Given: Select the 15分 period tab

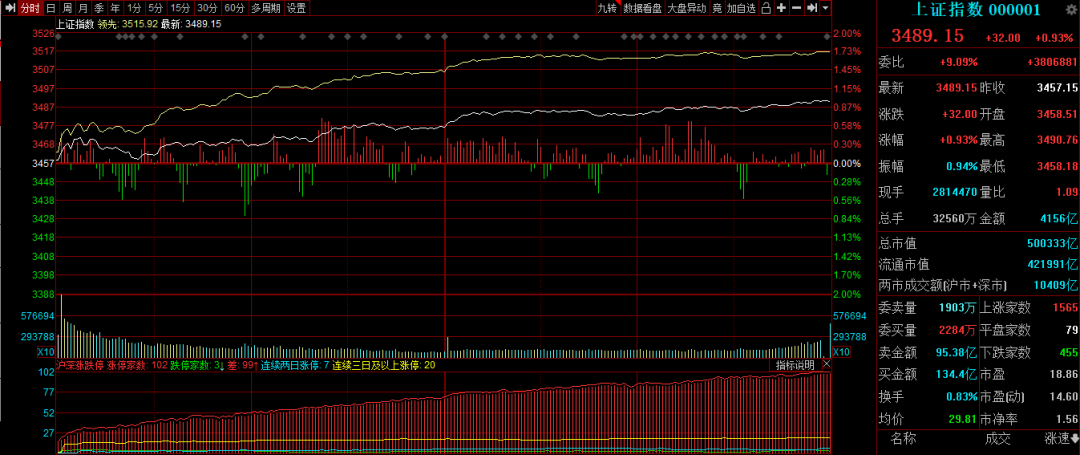Looking at the screenshot, I should point(180,8).
